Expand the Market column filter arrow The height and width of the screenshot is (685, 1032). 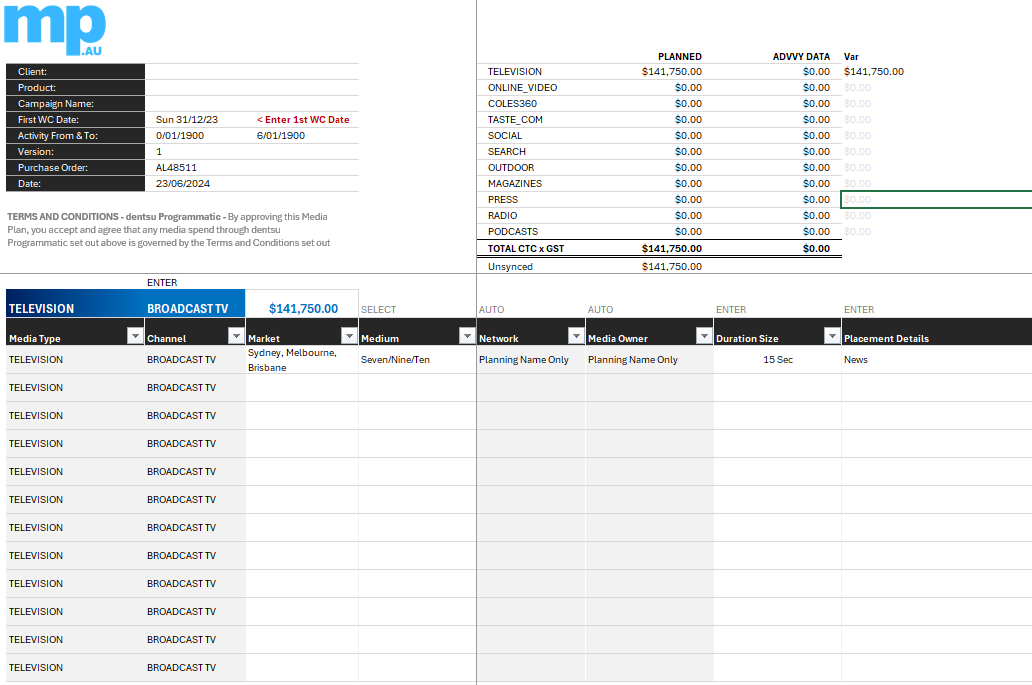(349, 336)
